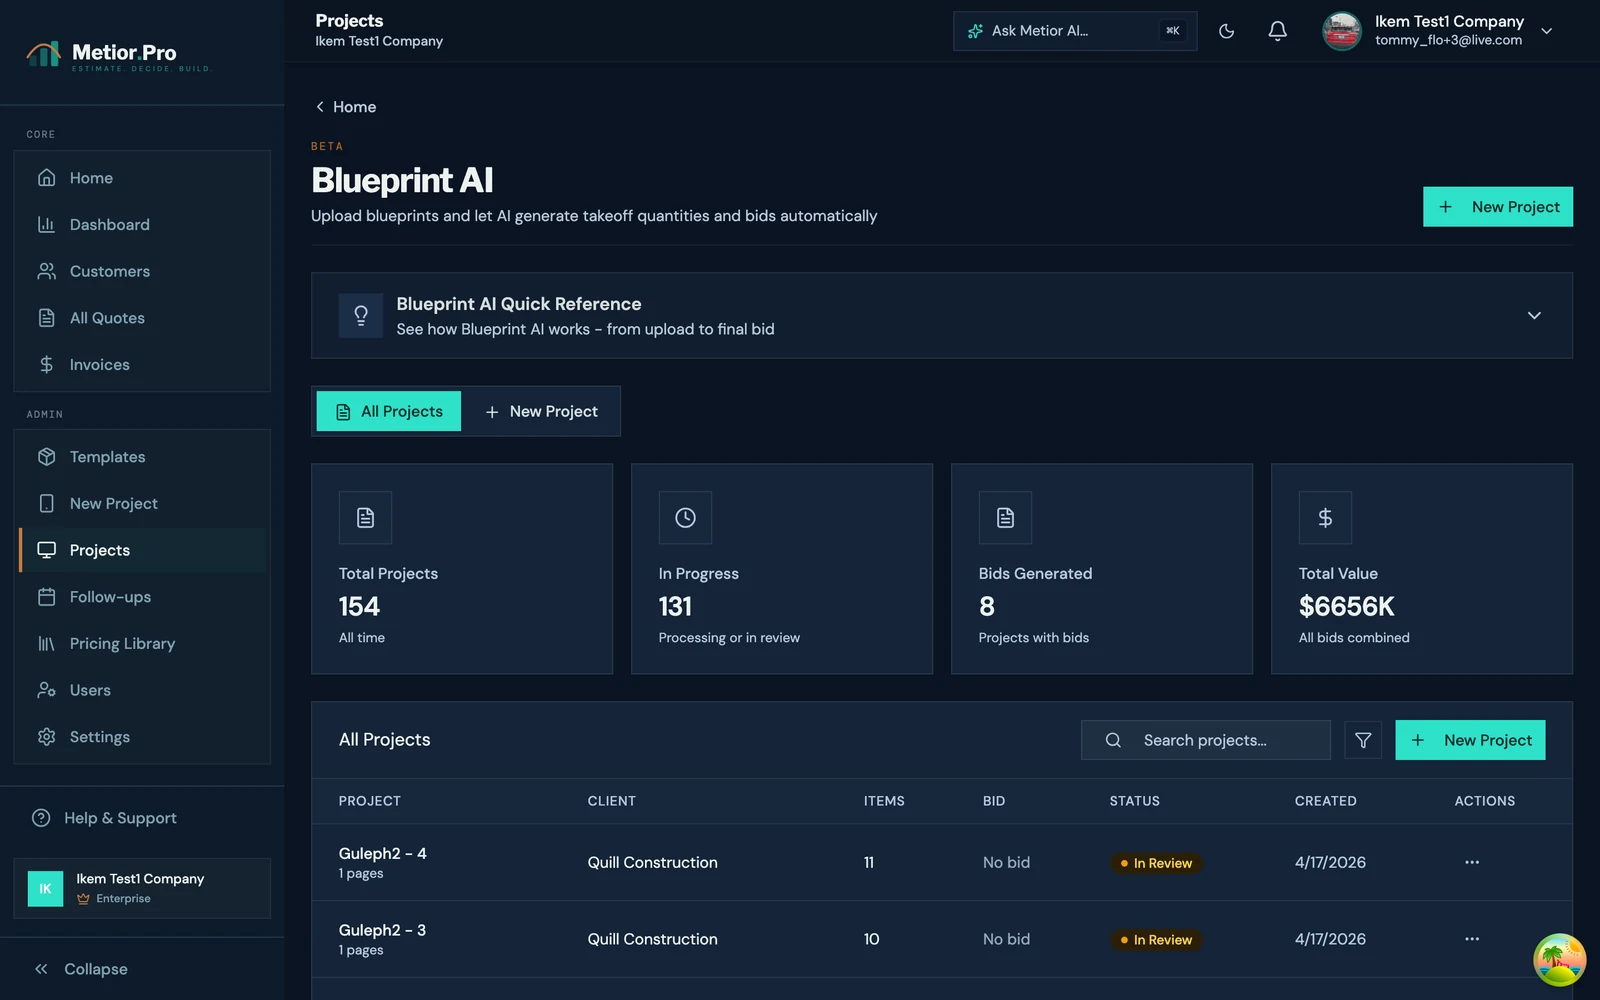The image size is (1600, 1000).
Task: Open Templates in the sidebar
Action: point(142,457)
